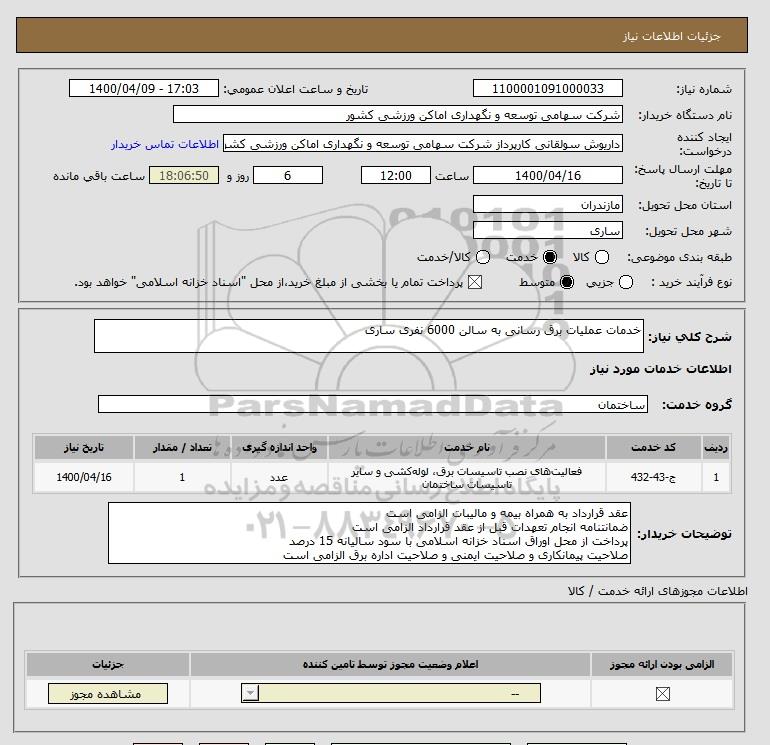Open اطلاعات تماس خریدار link
The image size is (770, 745).
165,144
